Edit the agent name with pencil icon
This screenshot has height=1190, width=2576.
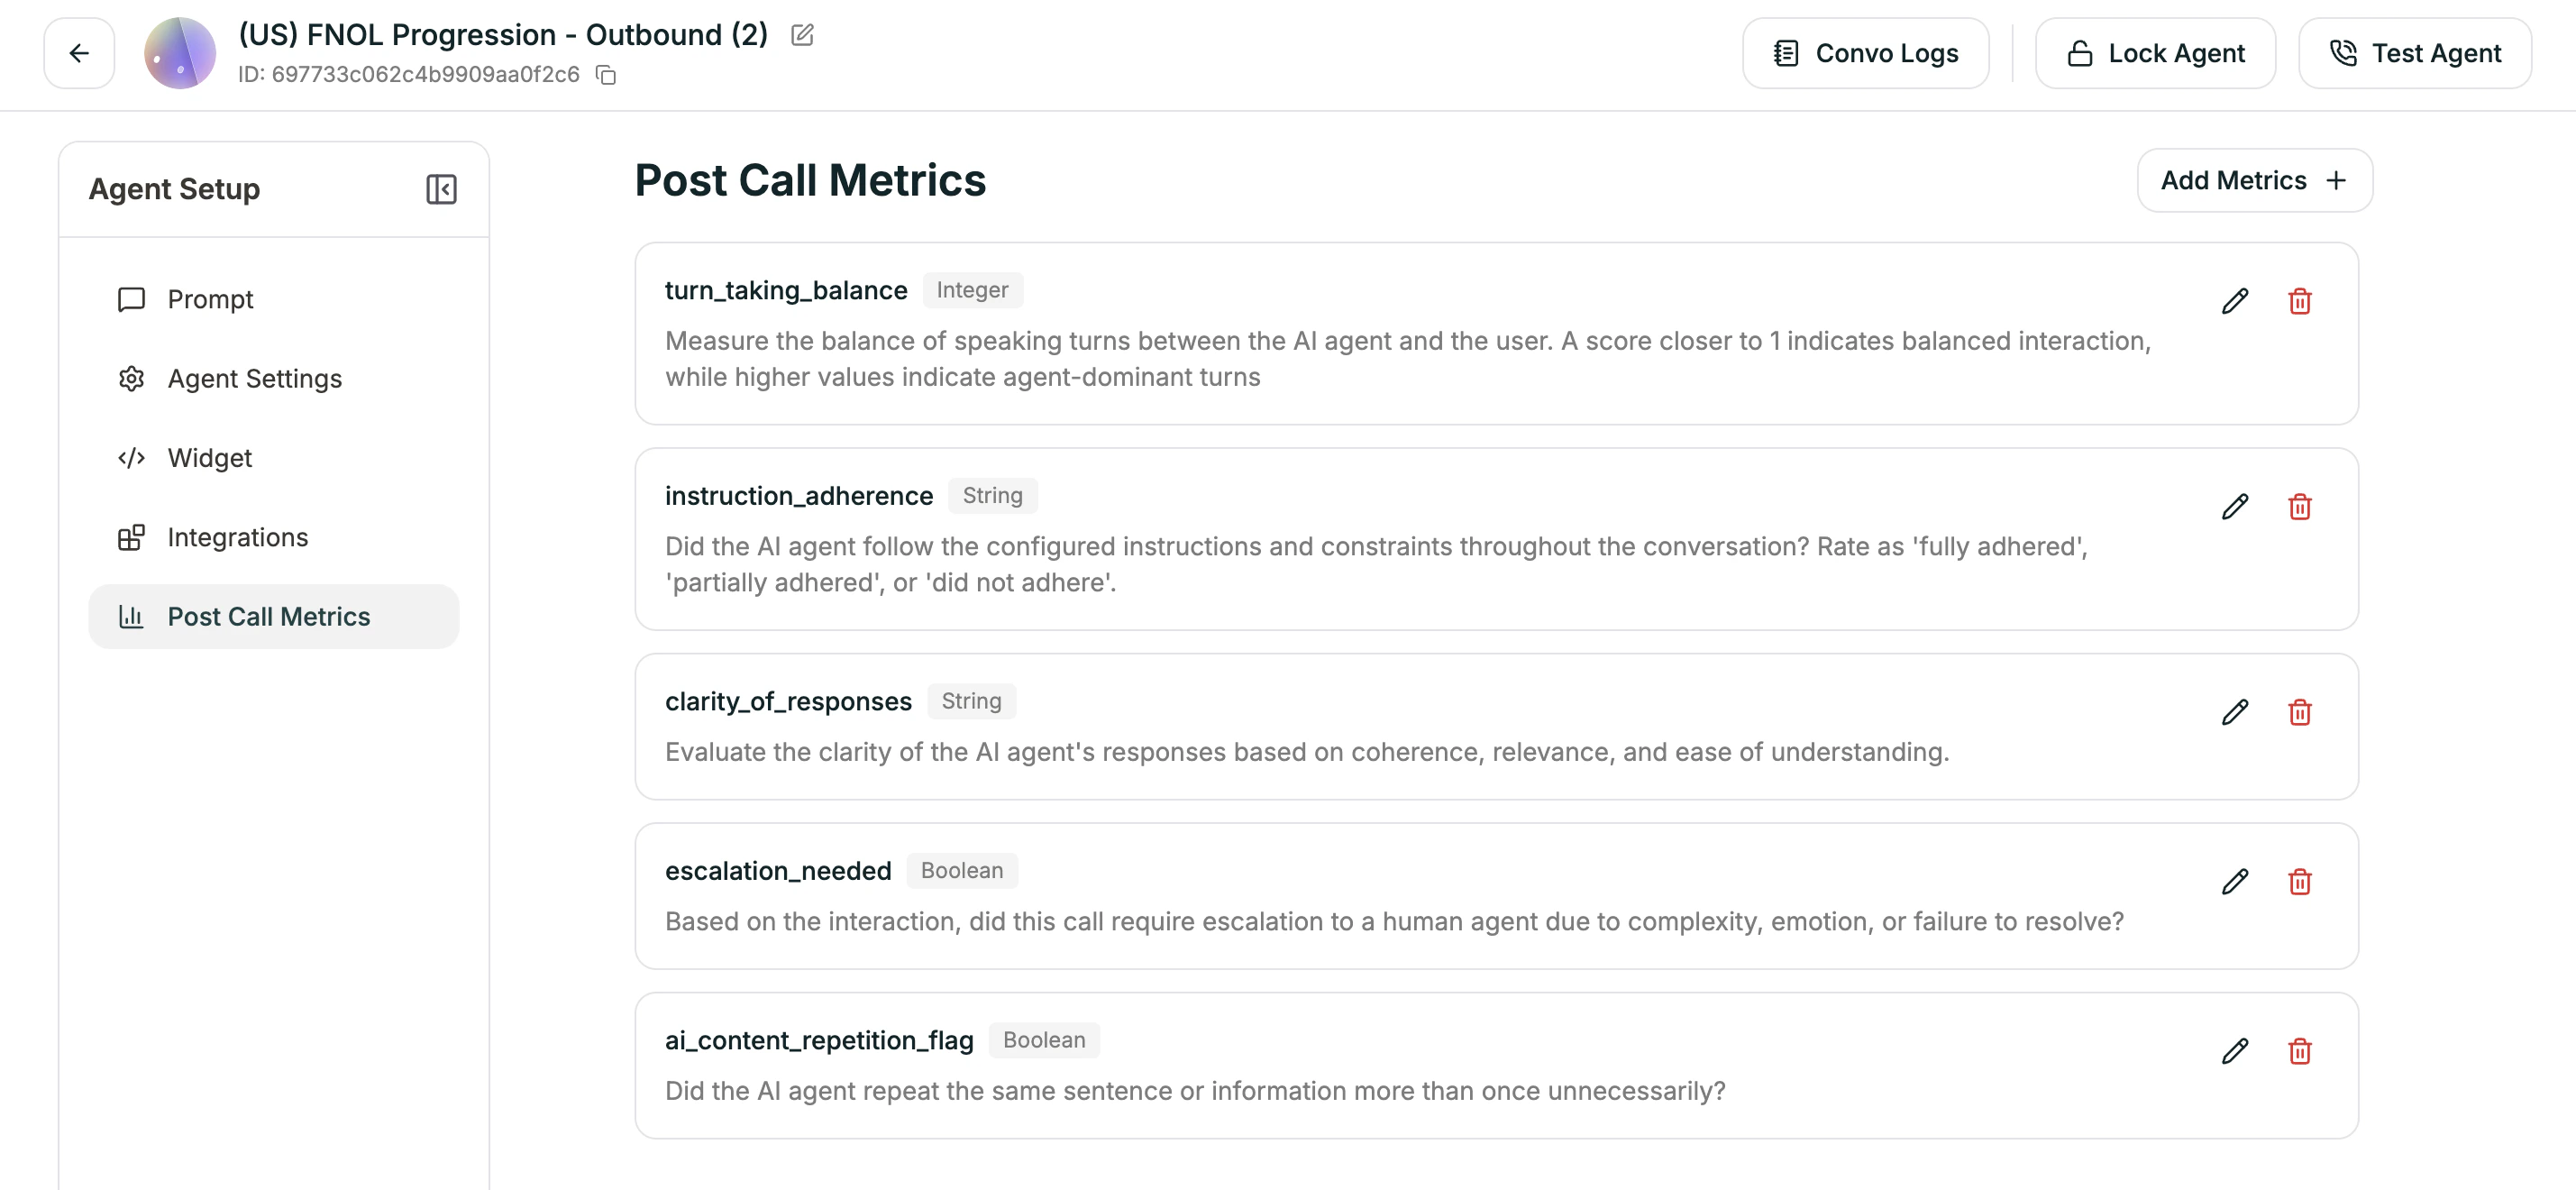tap(801, 34)
